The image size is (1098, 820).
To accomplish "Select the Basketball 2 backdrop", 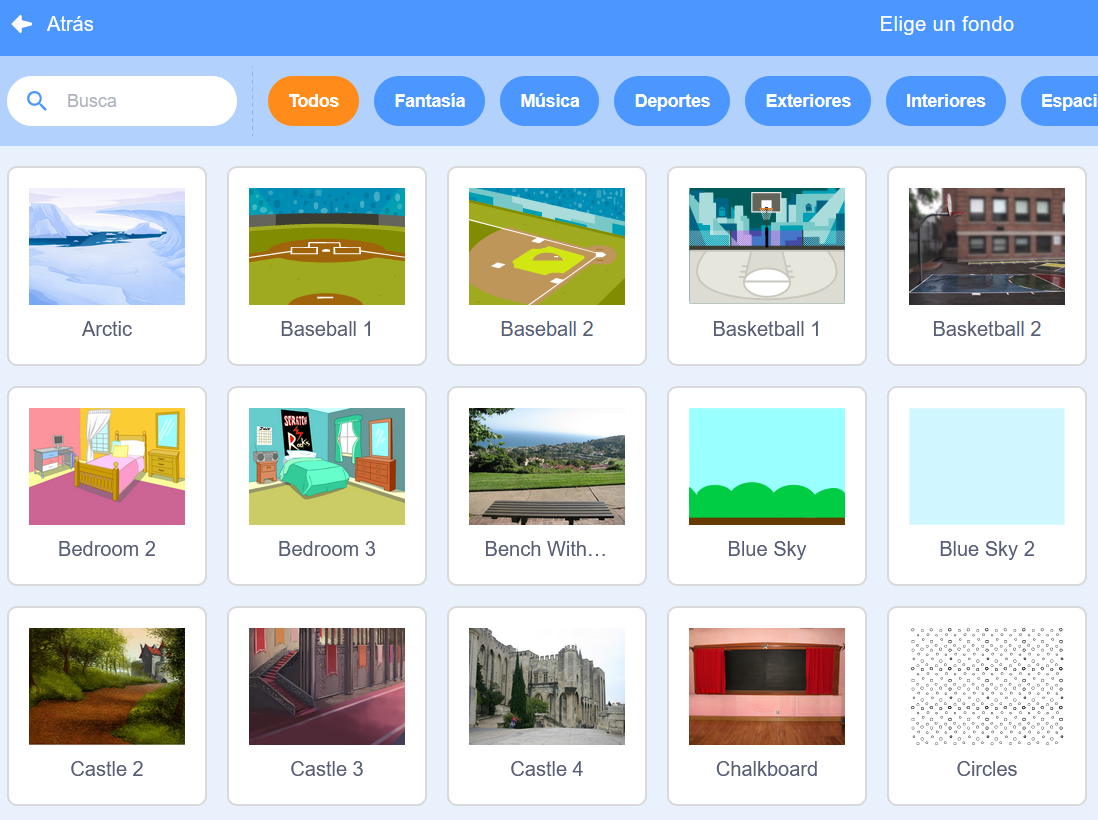I will [x=987, y=247].
